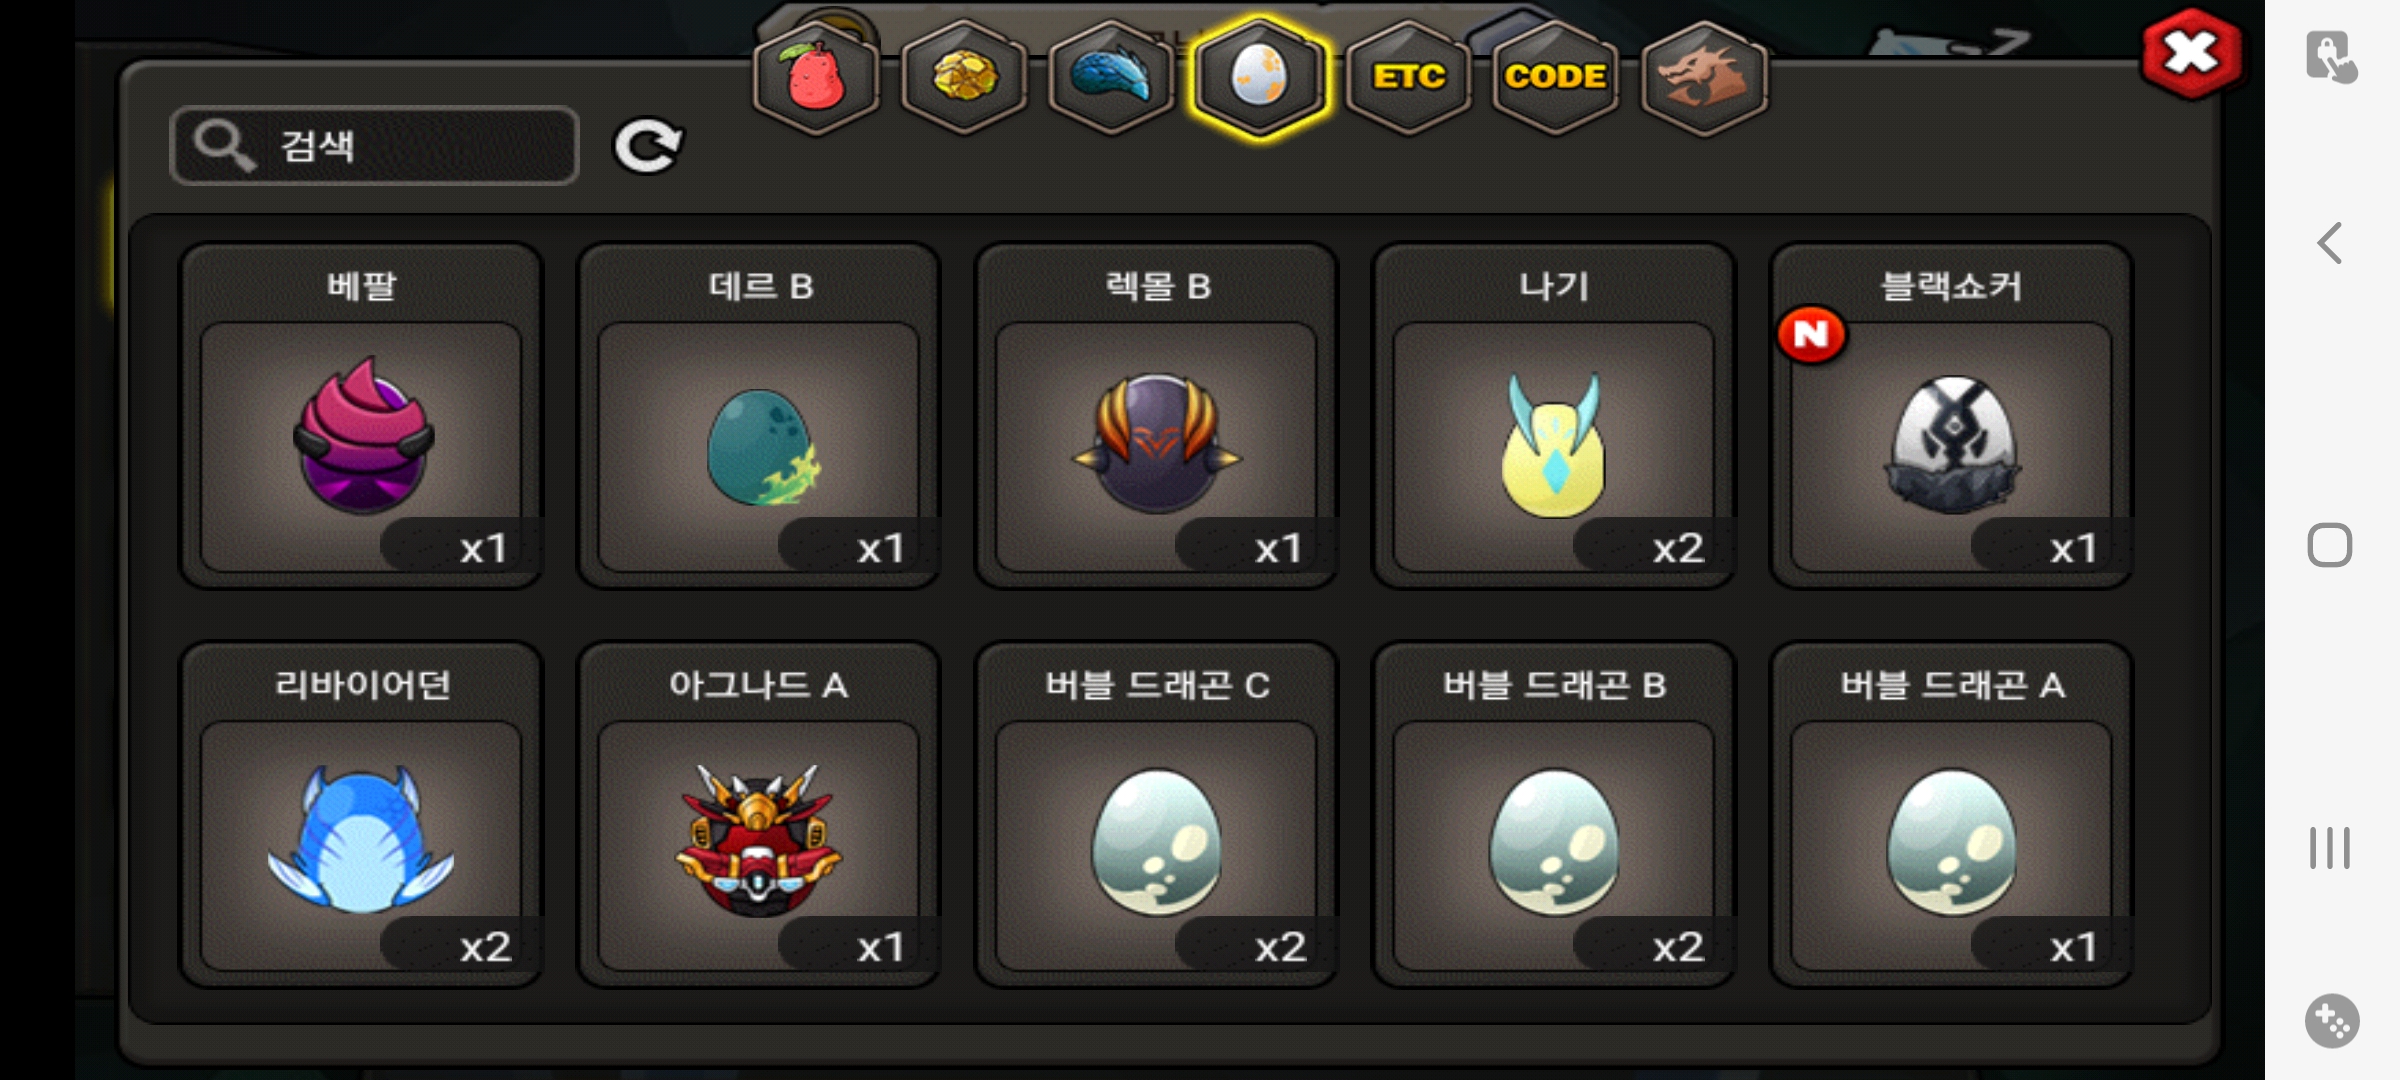The height and width of the screenshot is (1080, 2400).
Task: Open the ETC category tab
Action: (x=1408, y=78)
